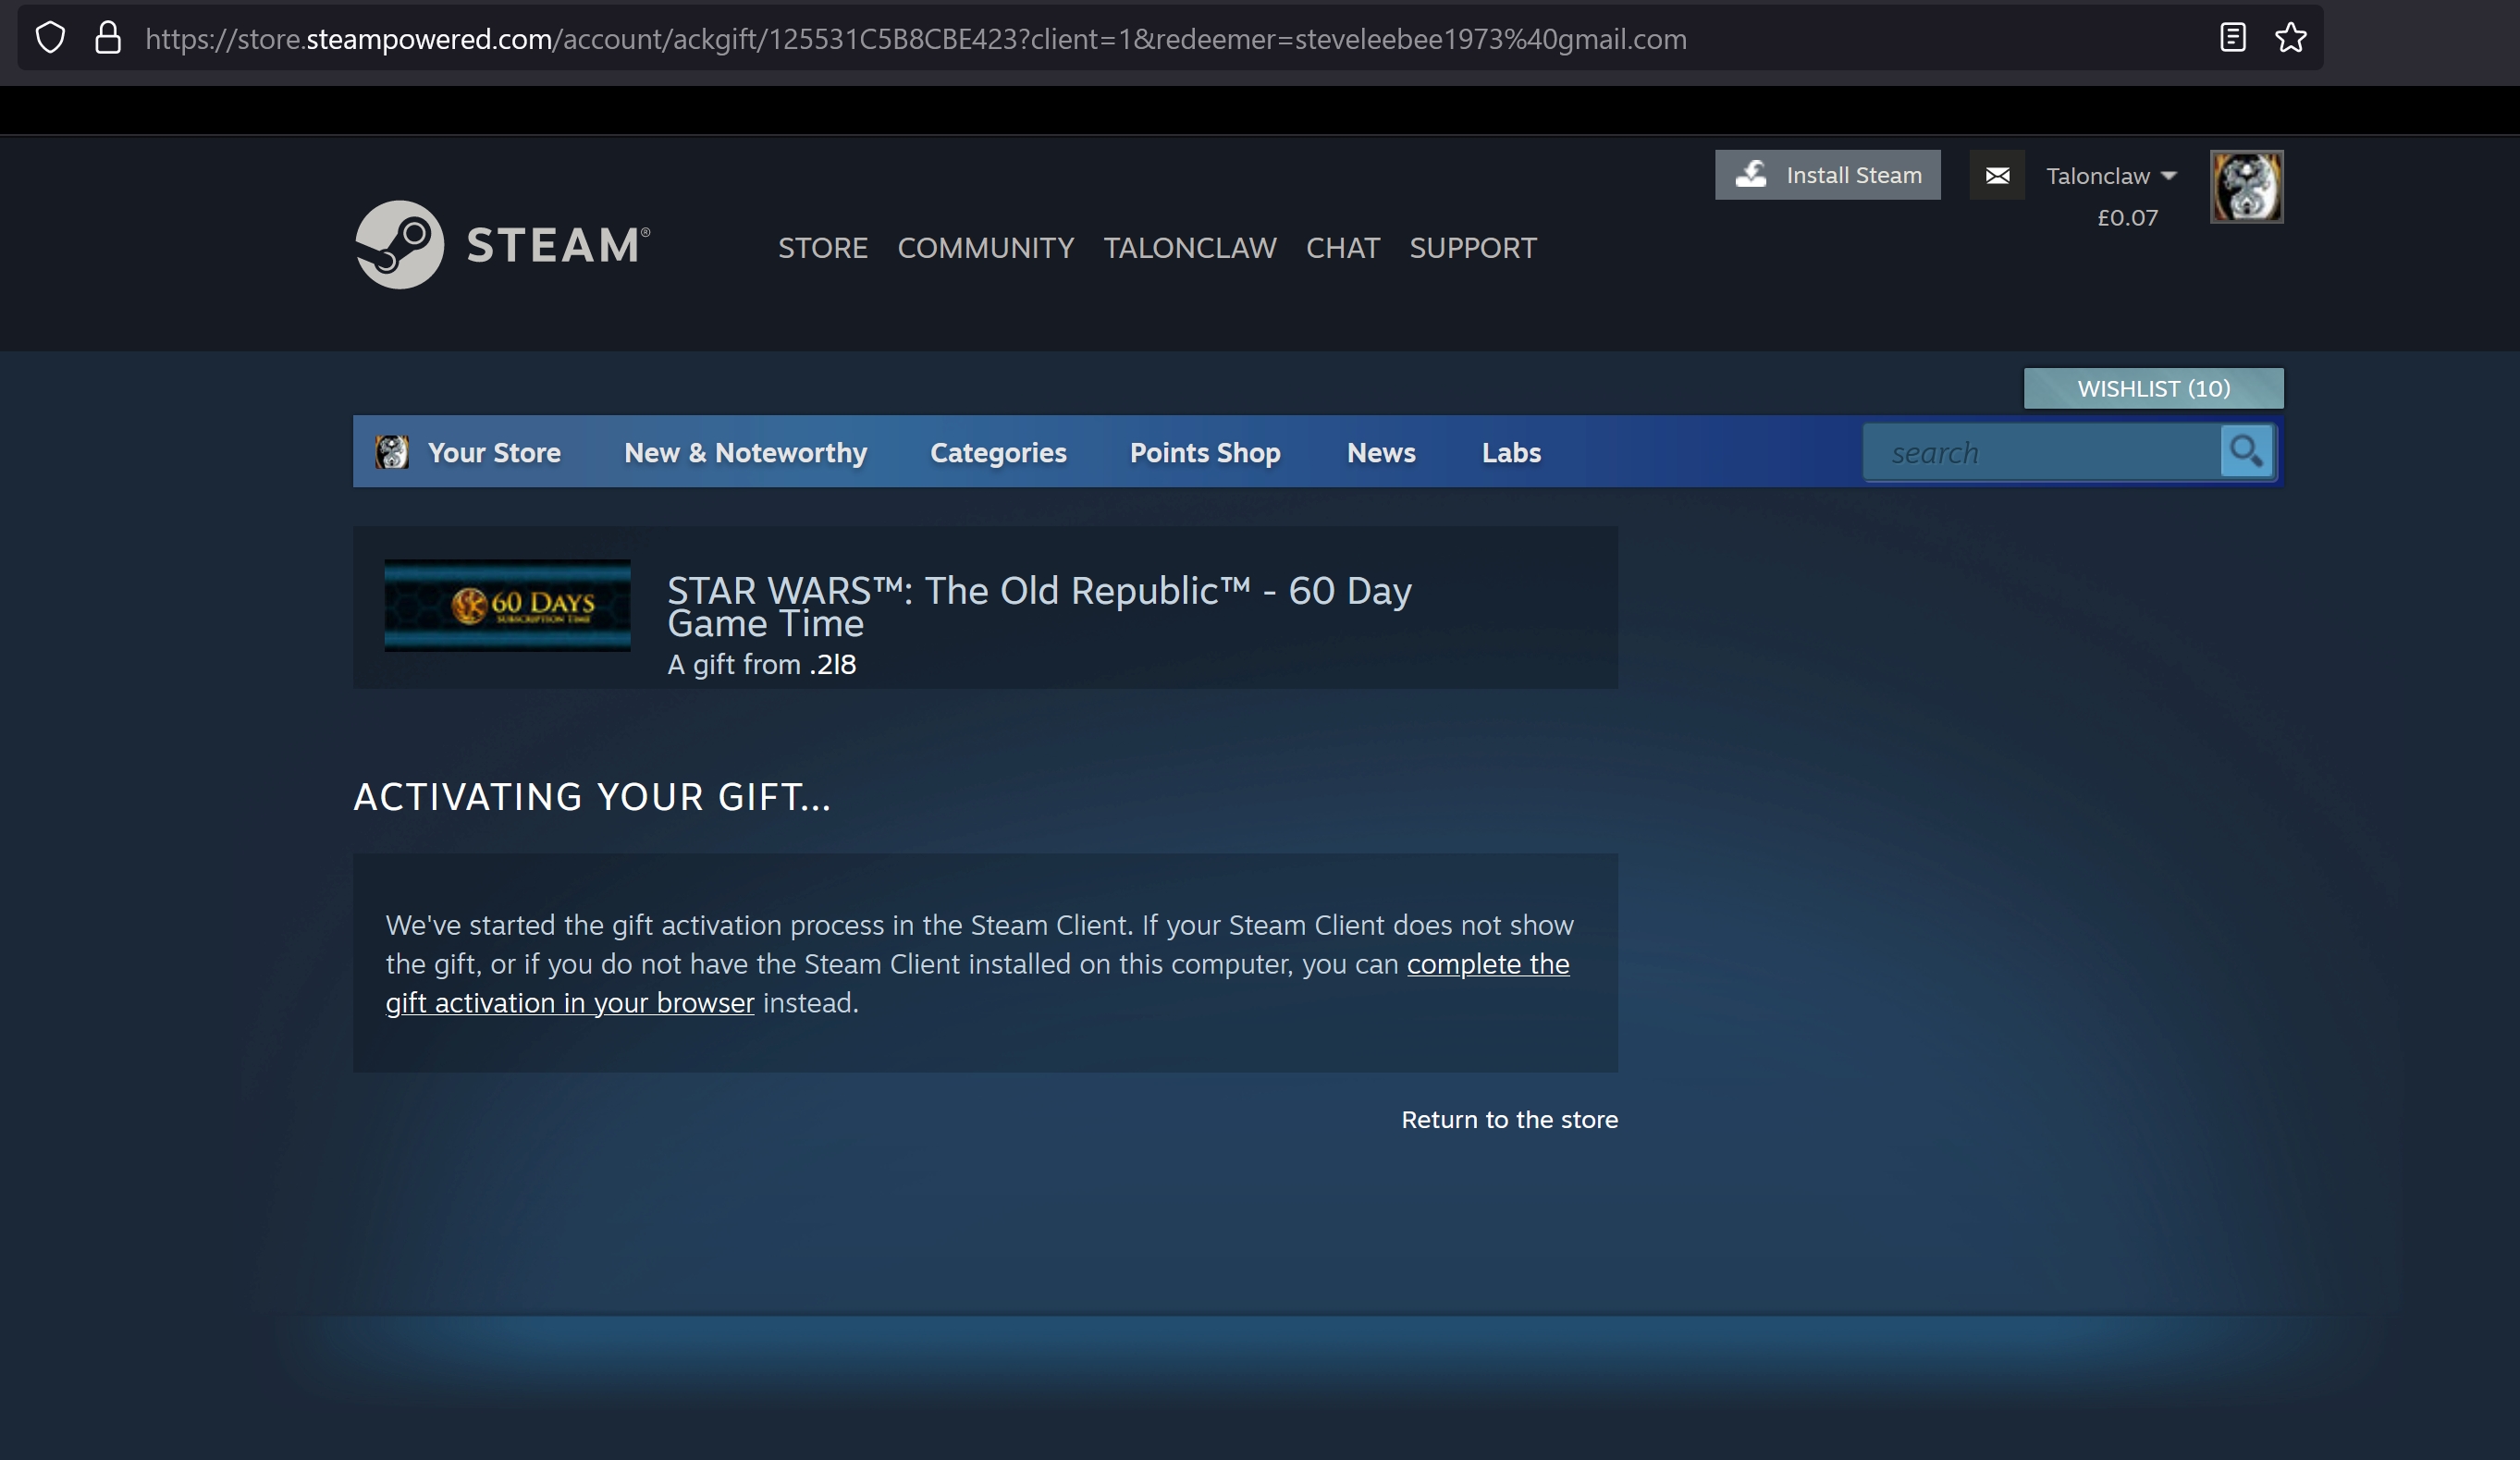
Task: Open the New & Noteworthy menu
Action: pos(745,453)
